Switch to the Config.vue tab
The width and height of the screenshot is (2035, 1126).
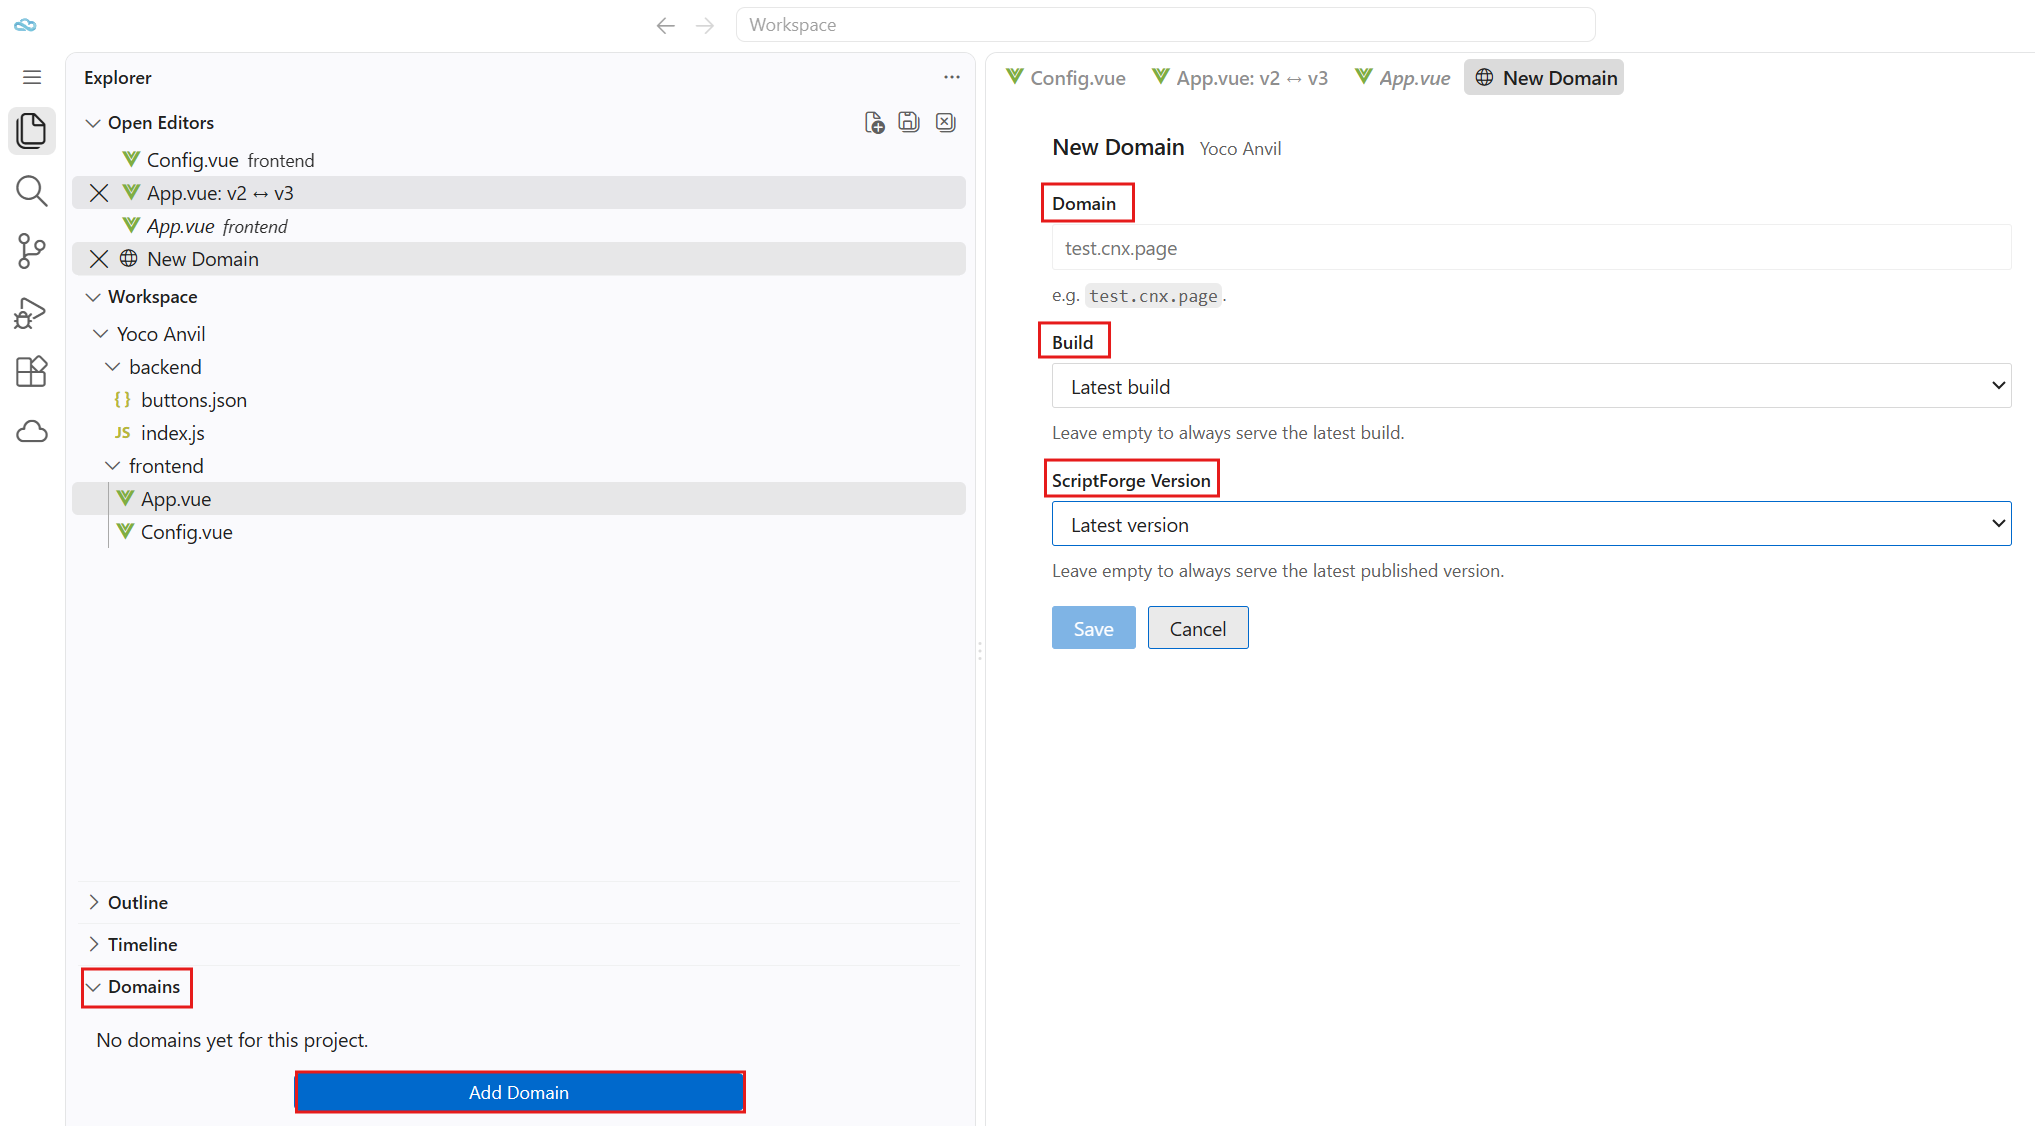pos(1065,78)
